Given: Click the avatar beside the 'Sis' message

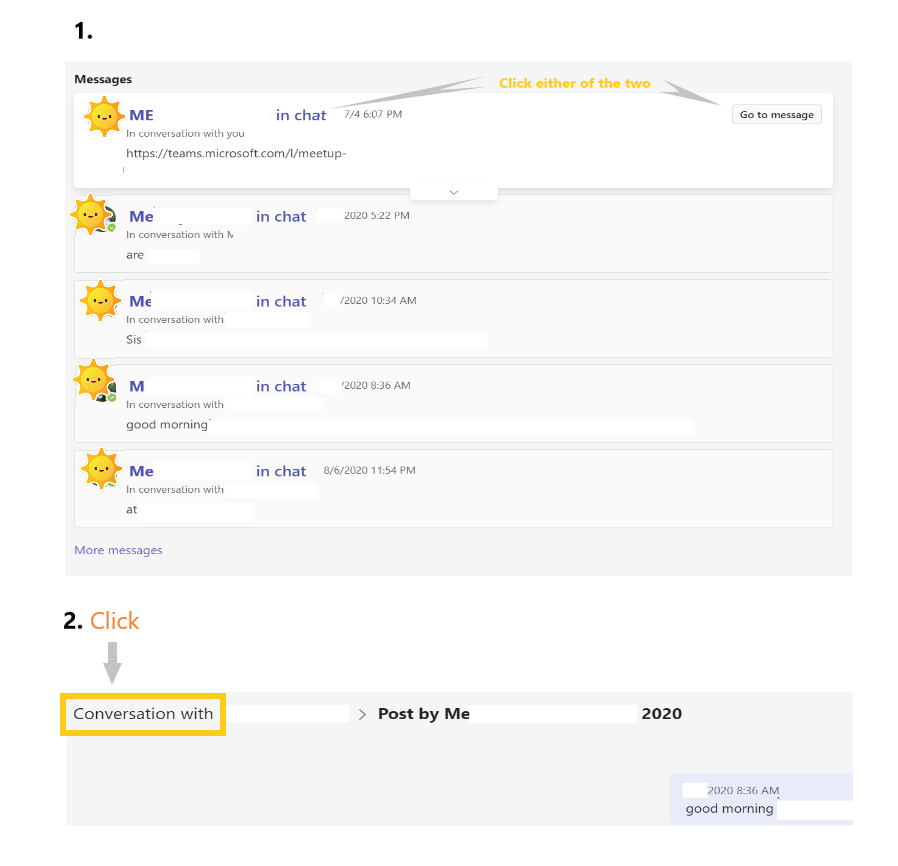Looking at the screenshot, I should pyautogui.click(x=100, y=300).
